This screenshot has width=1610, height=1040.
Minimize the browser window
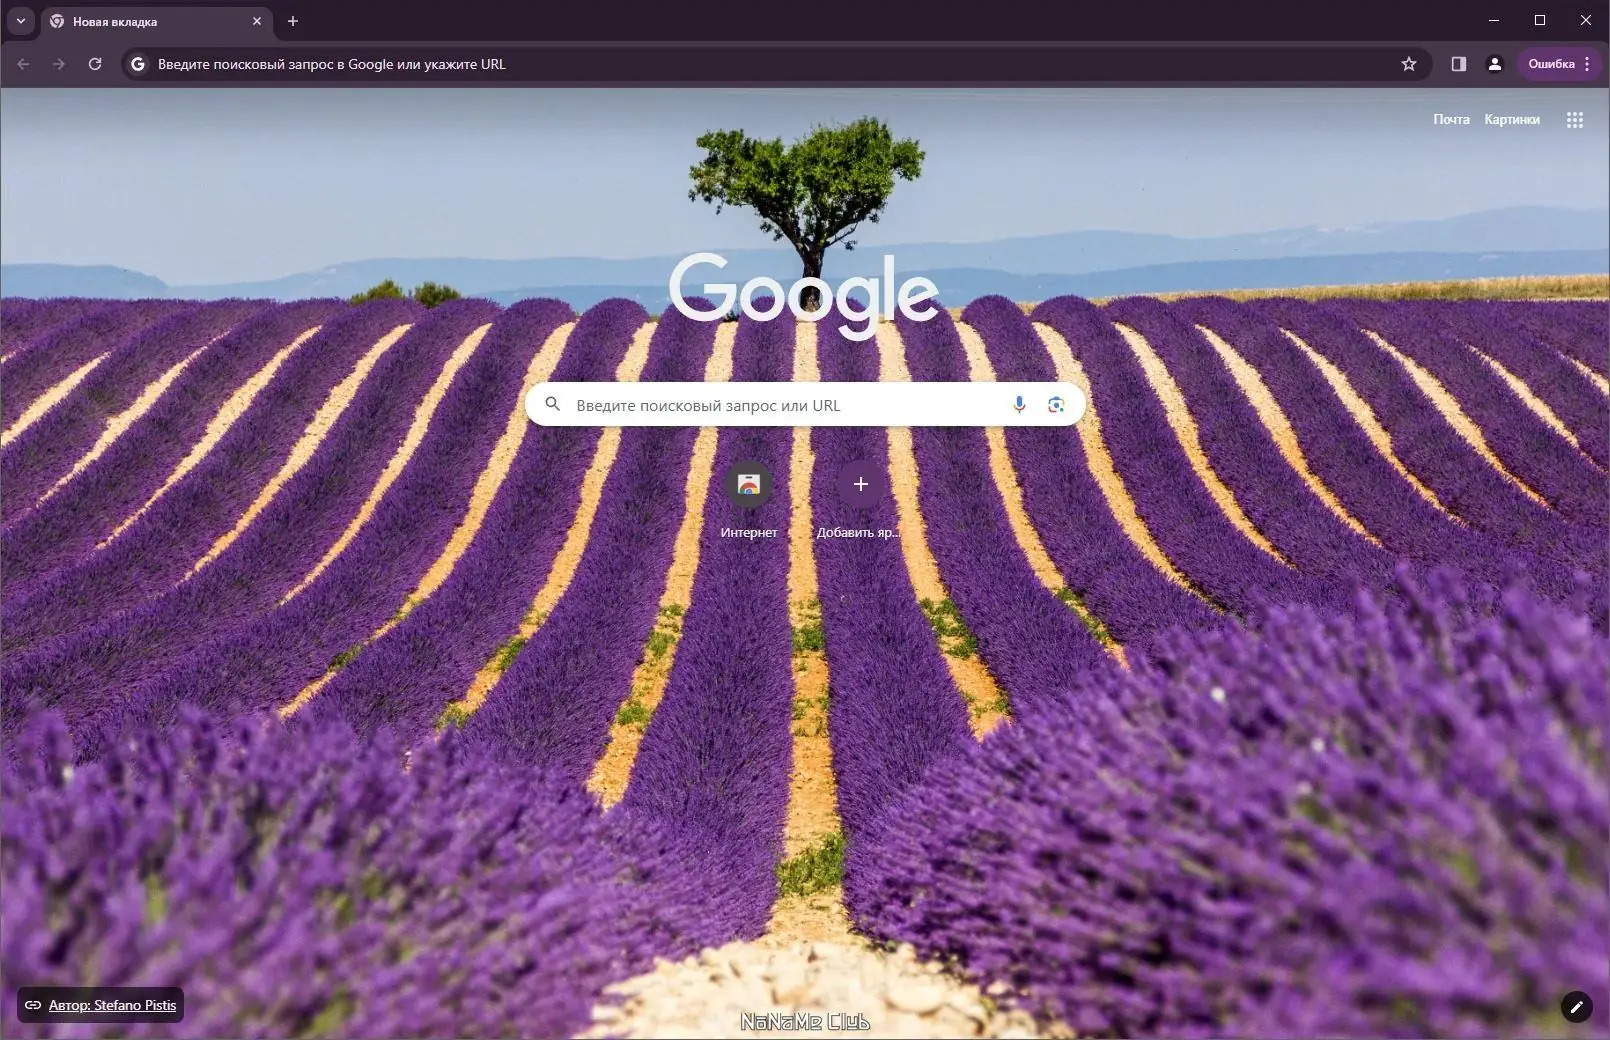(x=1494, y=21)
